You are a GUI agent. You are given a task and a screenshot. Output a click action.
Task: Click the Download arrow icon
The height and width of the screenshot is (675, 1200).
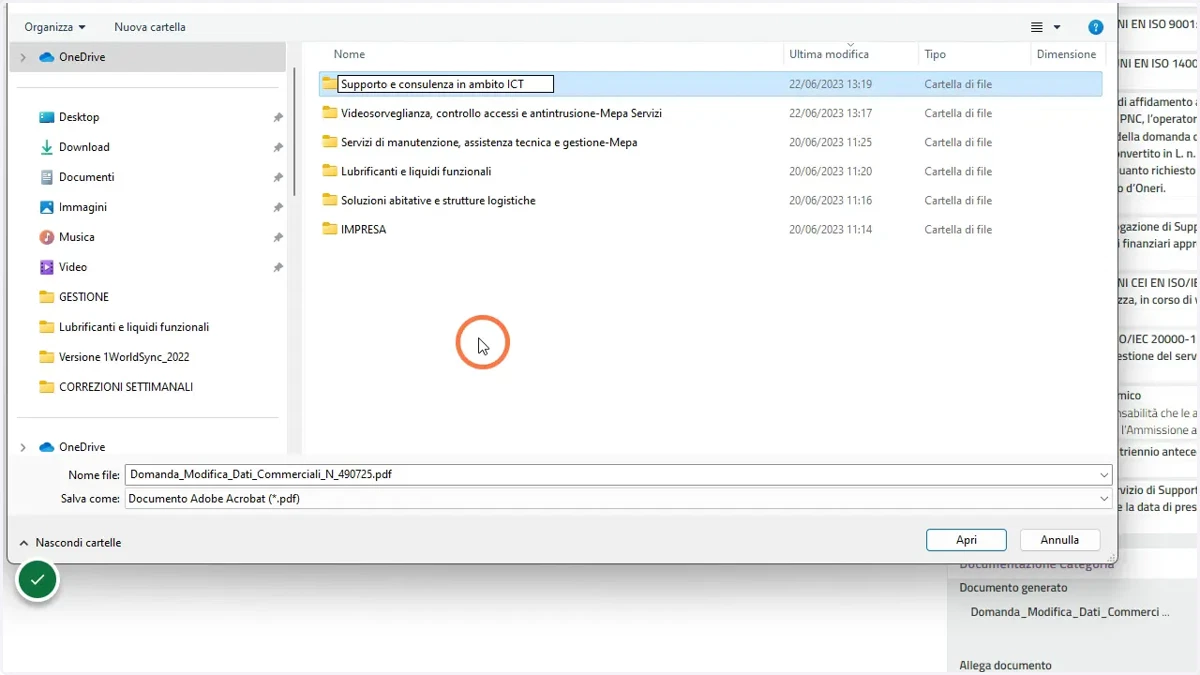coord(46,147)
